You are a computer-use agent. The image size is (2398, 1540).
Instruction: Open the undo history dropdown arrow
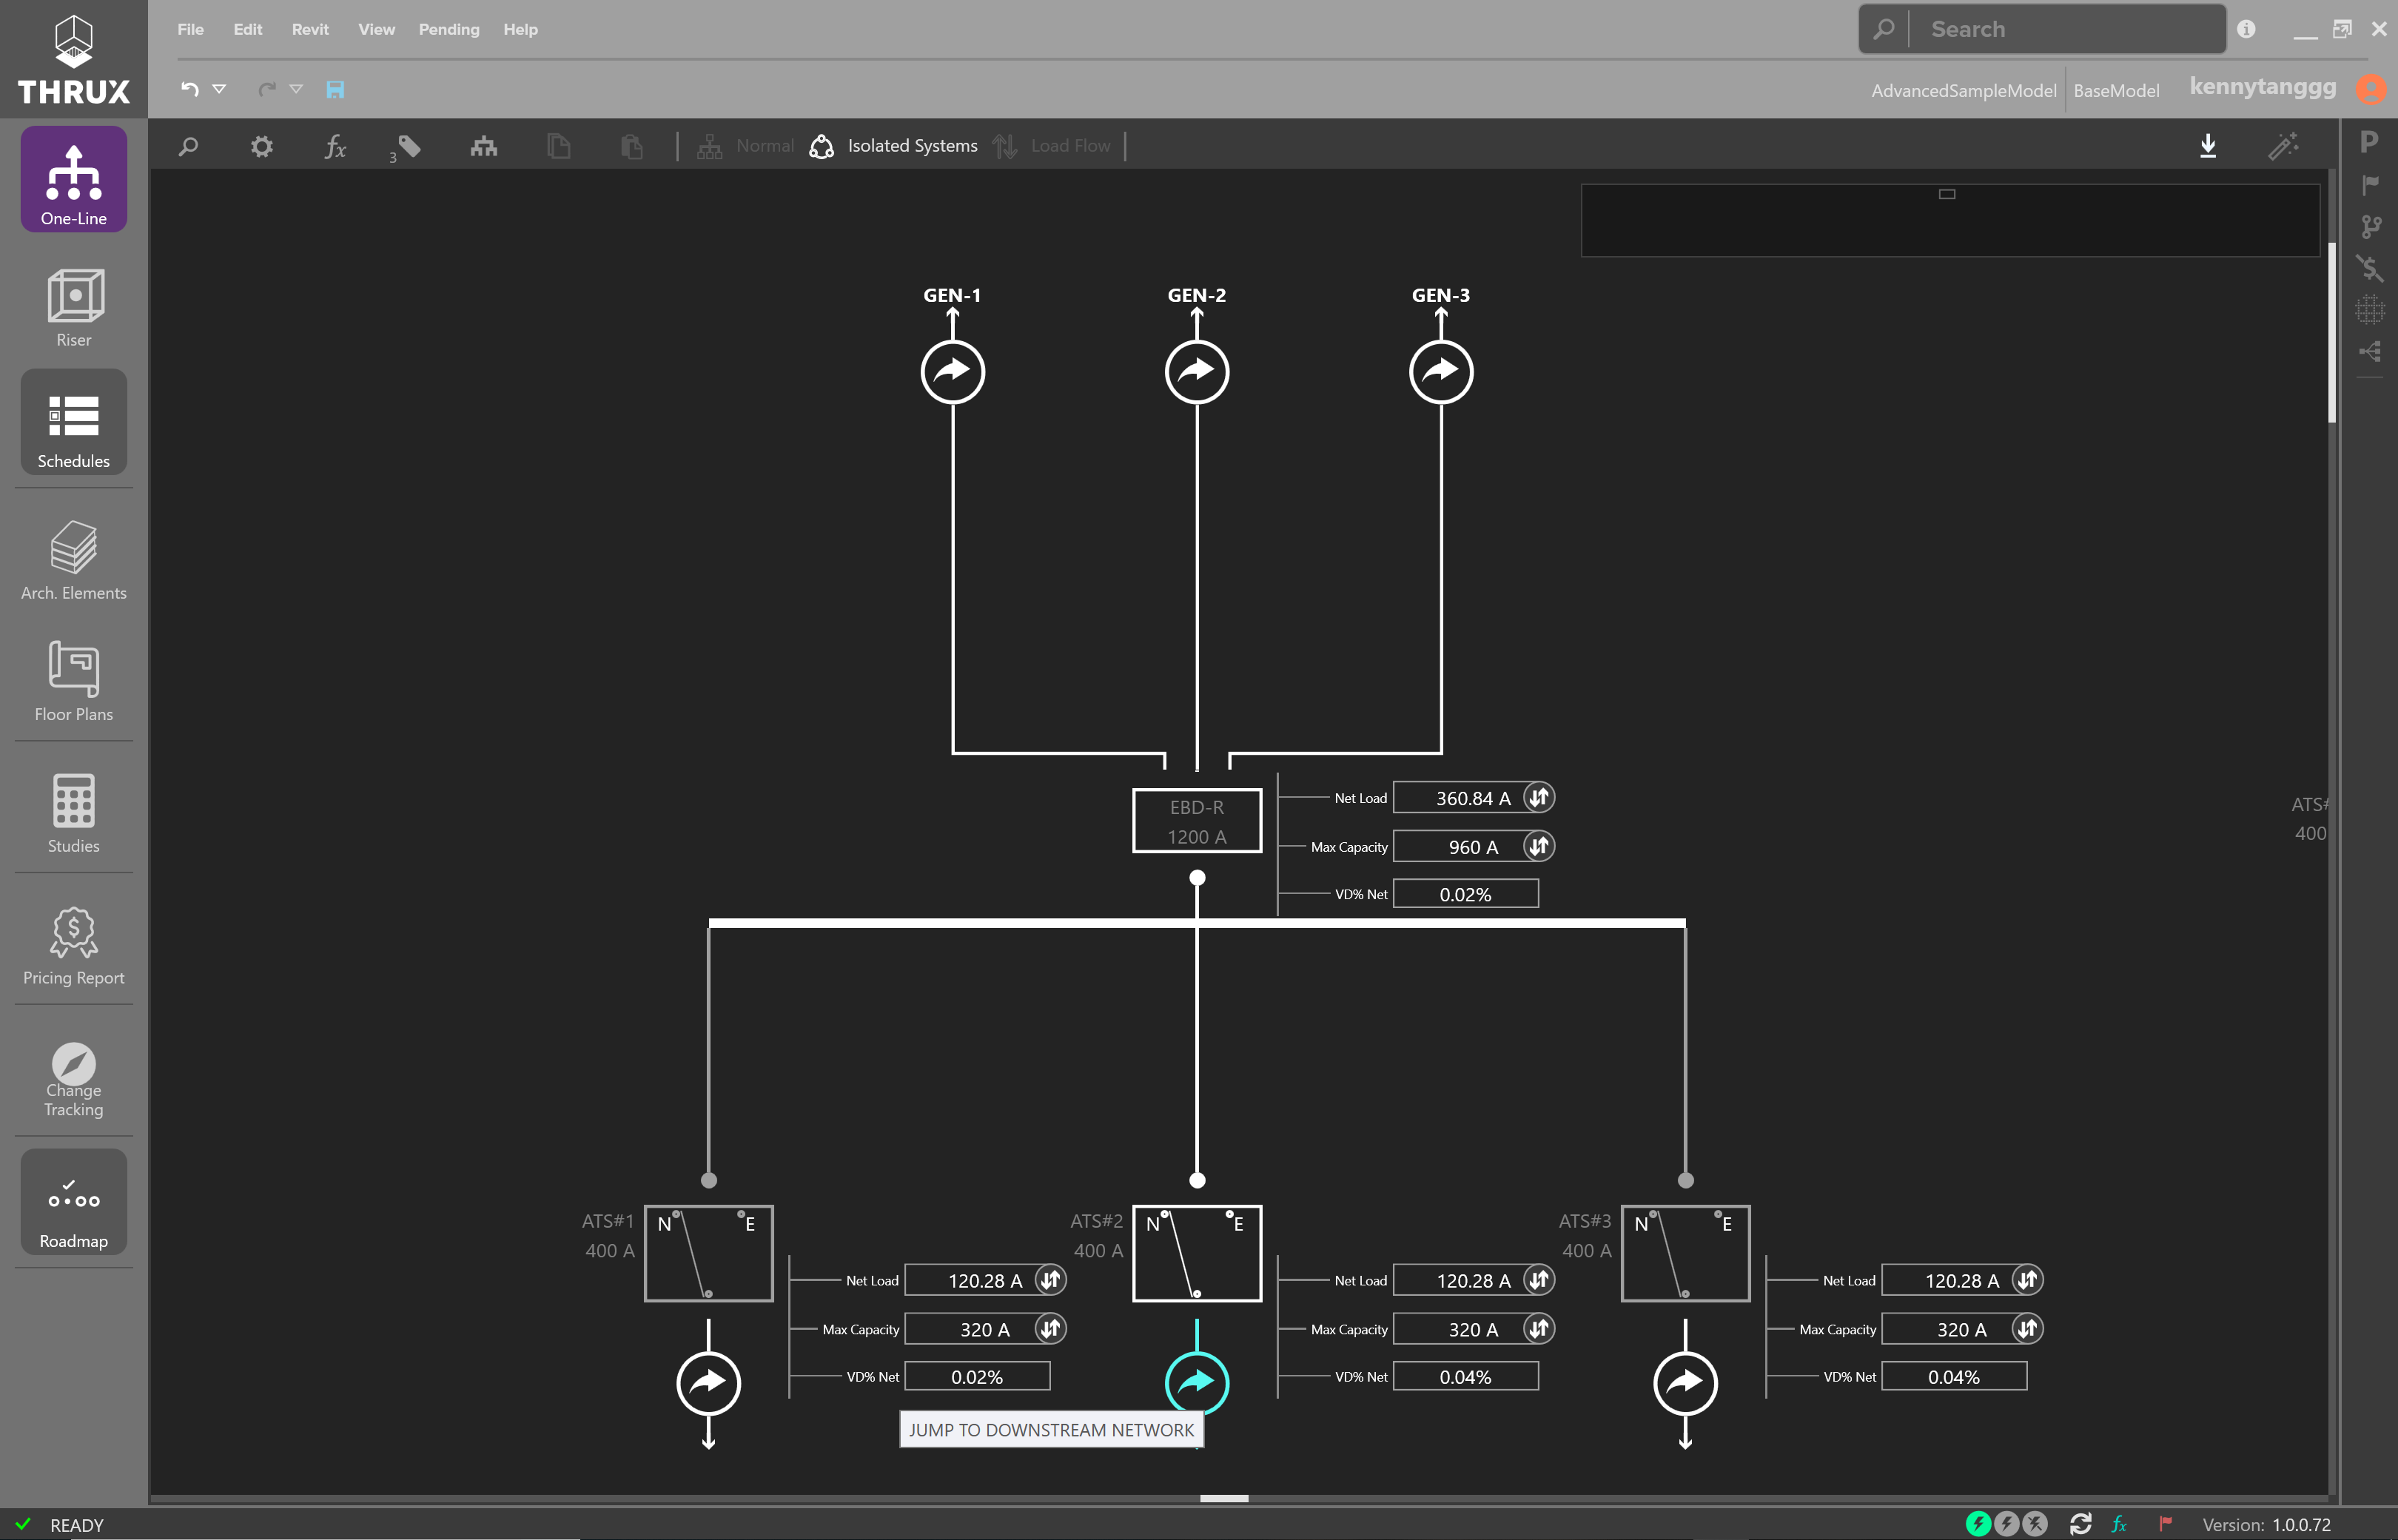click(219, 89)
